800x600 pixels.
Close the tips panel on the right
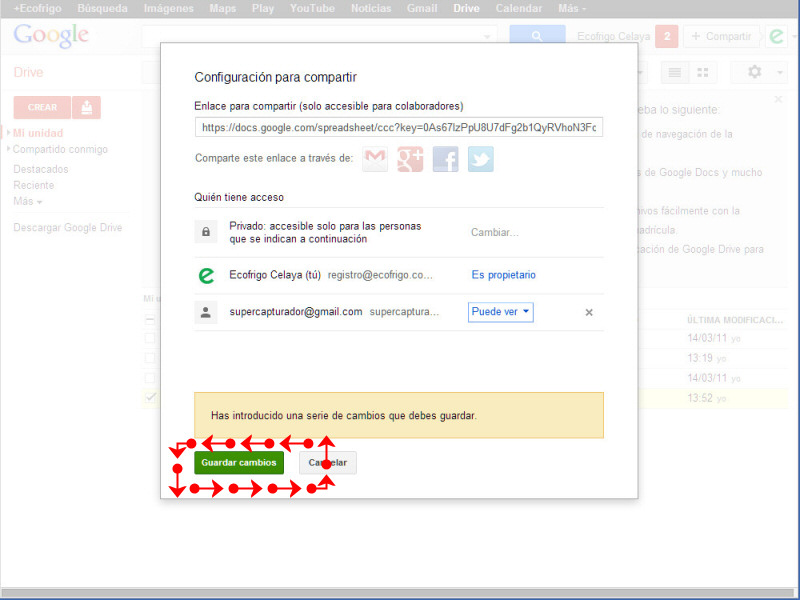(778, 99)
